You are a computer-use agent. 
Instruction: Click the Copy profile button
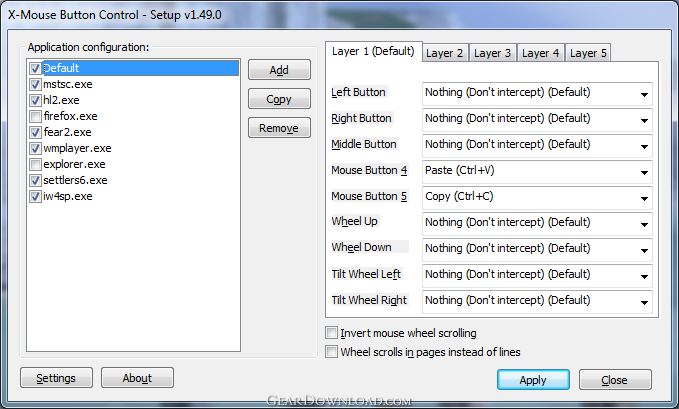pos(279,99)
